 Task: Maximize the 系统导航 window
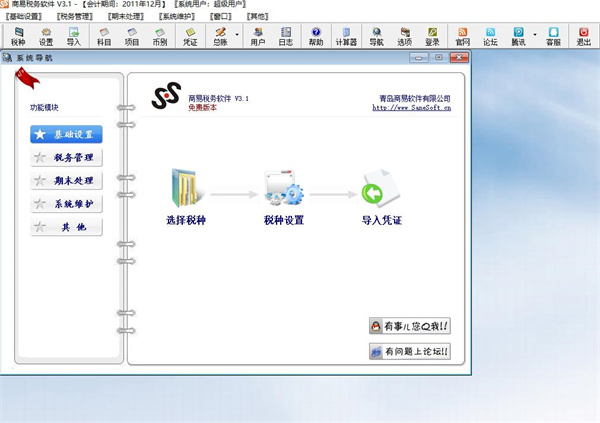439,58
